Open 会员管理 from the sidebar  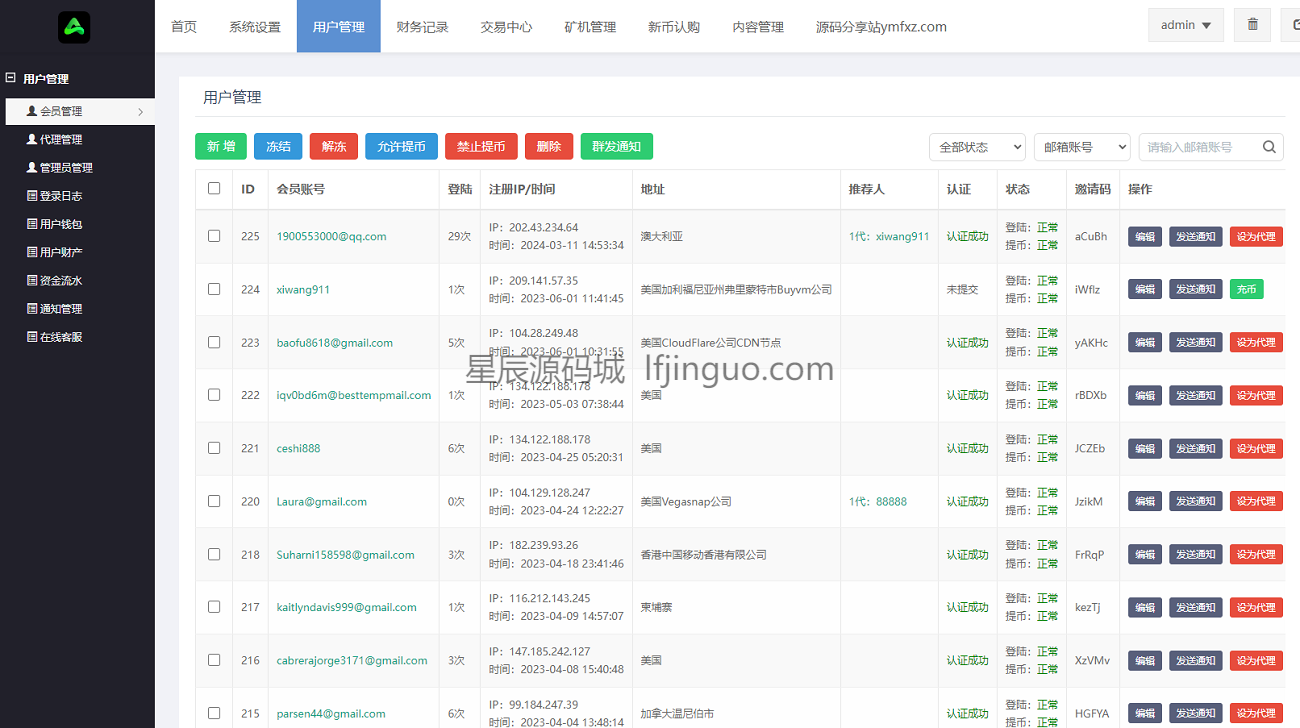pyautogui.click(x=61, y=111)
